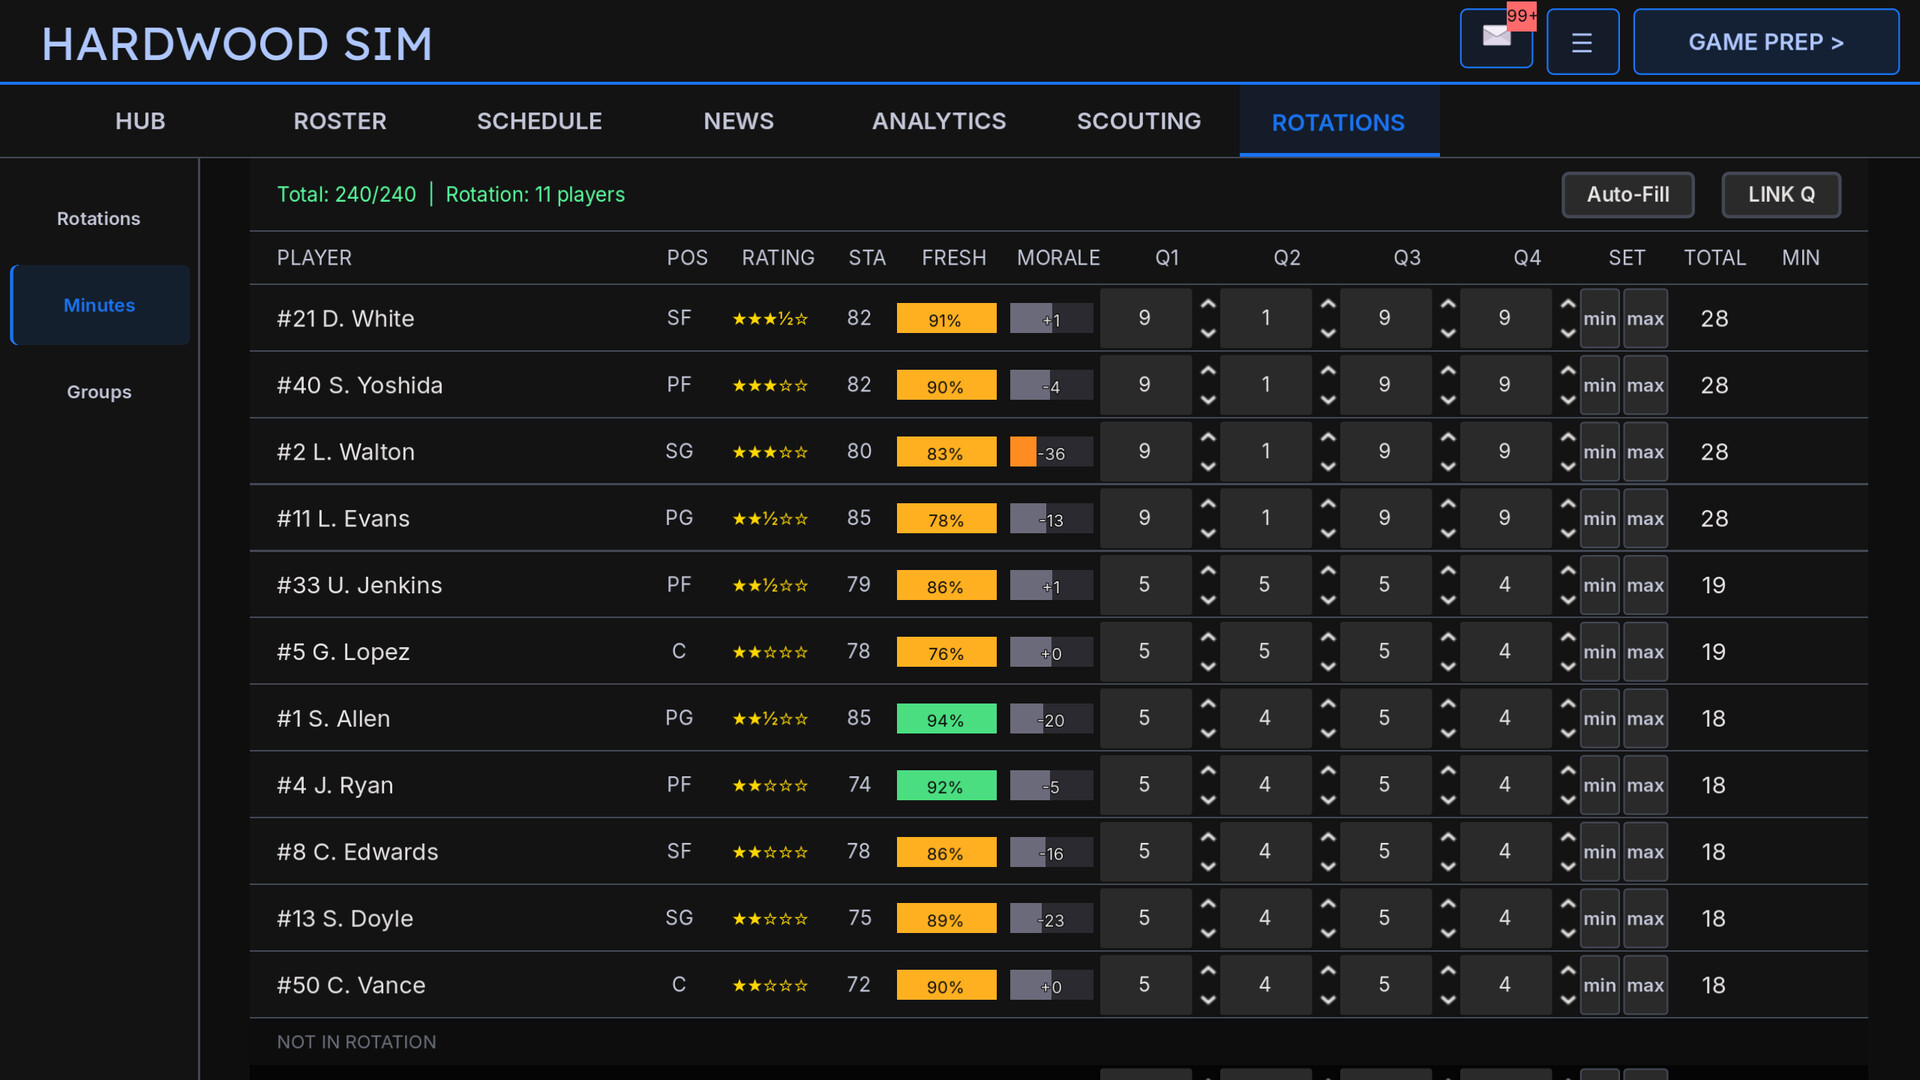Go to GAME PREP
The image size is (1920, 1080).
(x=1765, y=42)
